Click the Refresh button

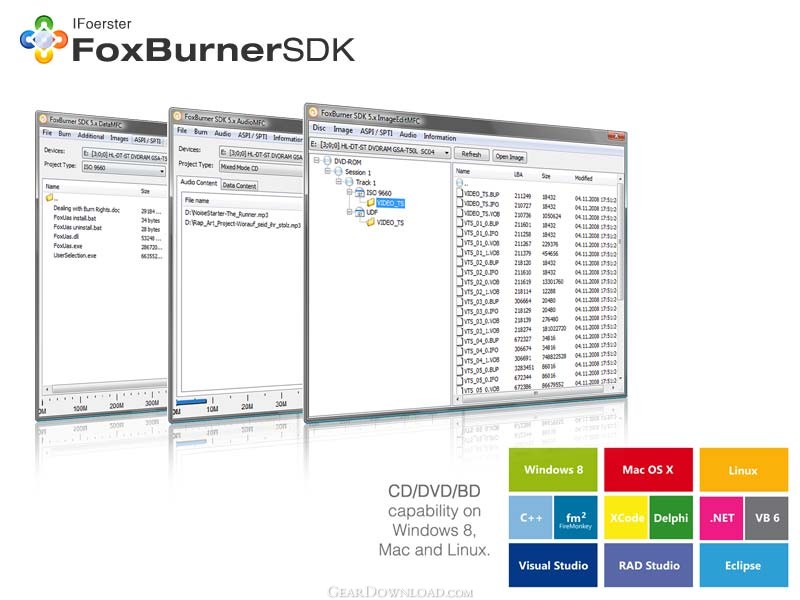[x=471, y=154]
